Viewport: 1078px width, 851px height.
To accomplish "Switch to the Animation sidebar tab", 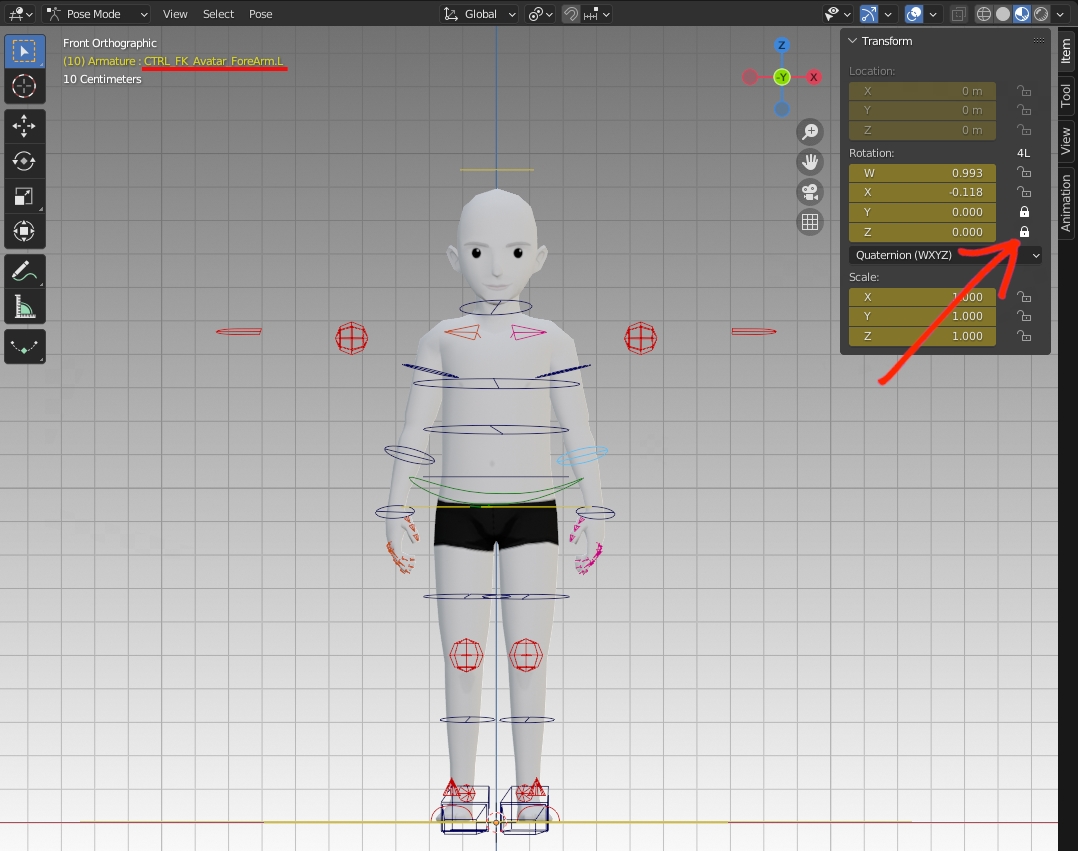I will [1066, 203].
